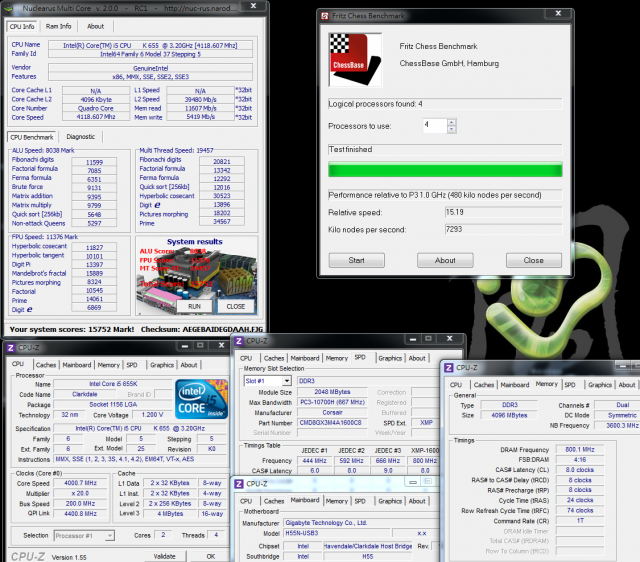Viewport: 640px width, 562px height.
Task: Open CPU tab in CPU-Z Memory window
Action: pos(456,385)
